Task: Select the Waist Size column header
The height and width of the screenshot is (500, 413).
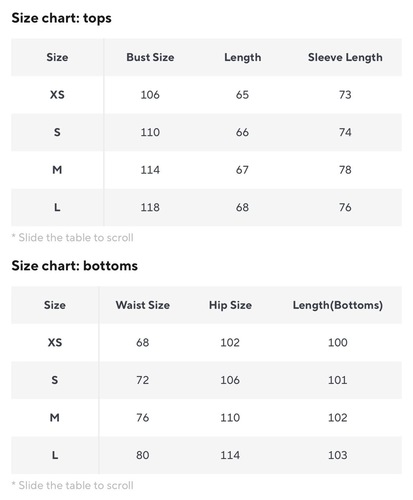Action: pos(143,305)
